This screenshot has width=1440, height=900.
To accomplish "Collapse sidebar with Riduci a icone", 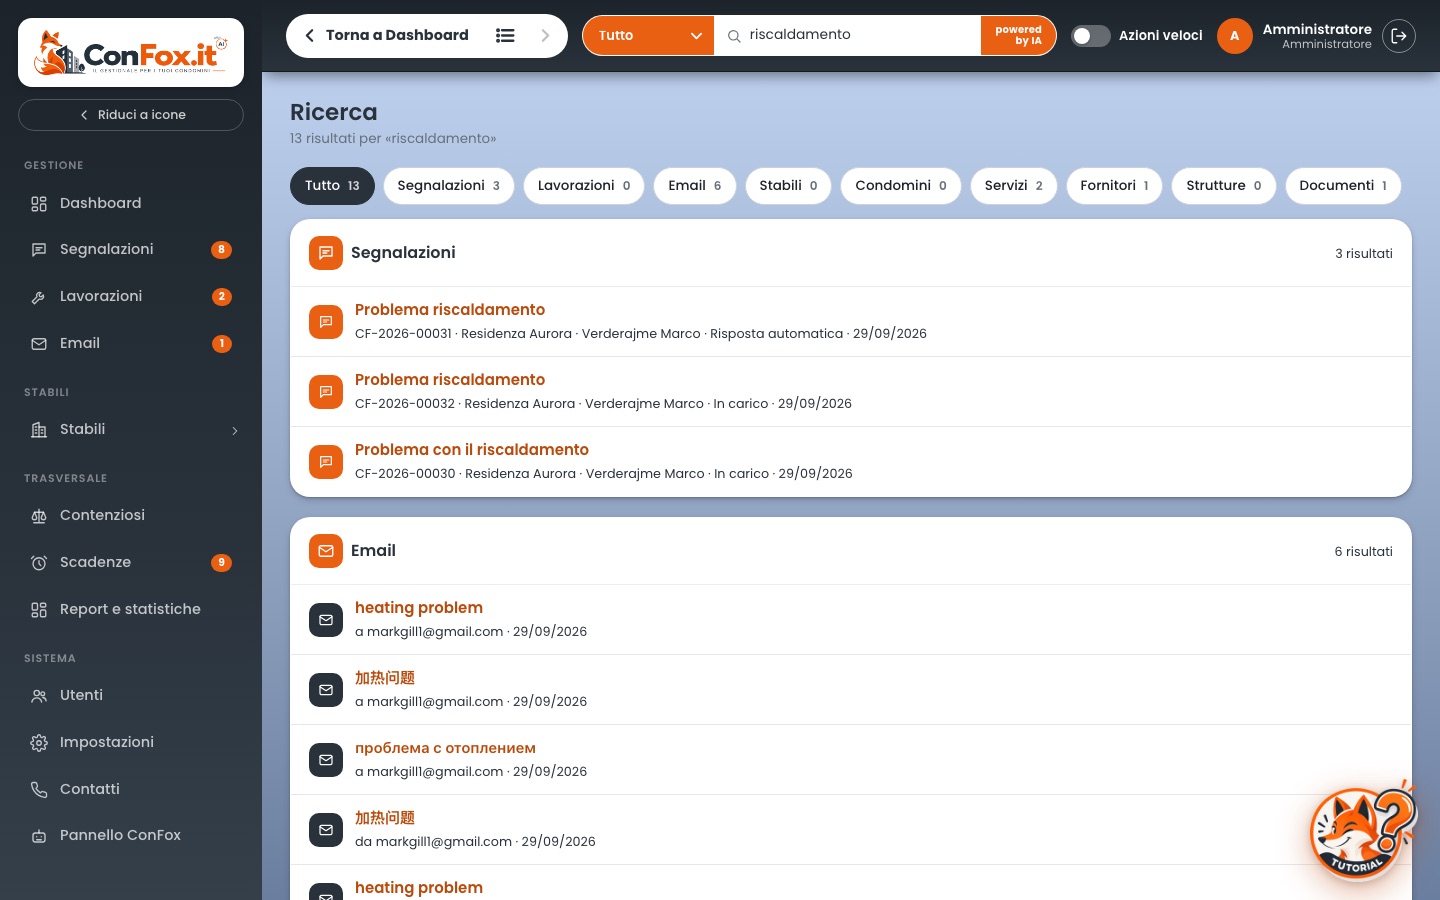I will (x=131, y=115).
